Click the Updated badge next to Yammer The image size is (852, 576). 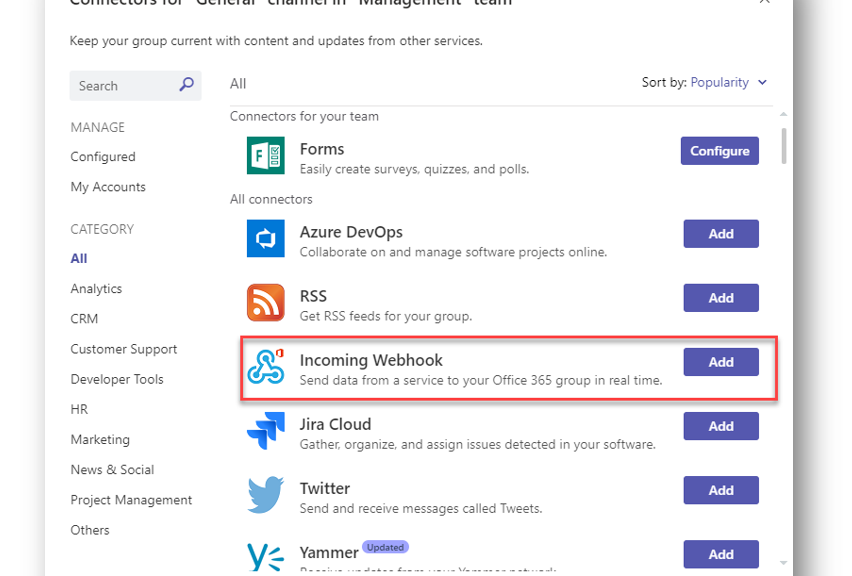(x=385, y=547)
